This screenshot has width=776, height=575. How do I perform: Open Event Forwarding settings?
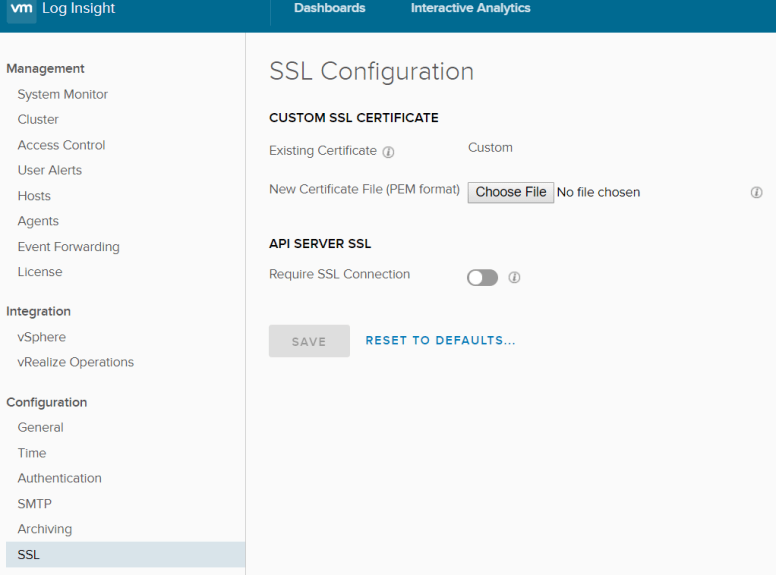(x=68, y=247)
